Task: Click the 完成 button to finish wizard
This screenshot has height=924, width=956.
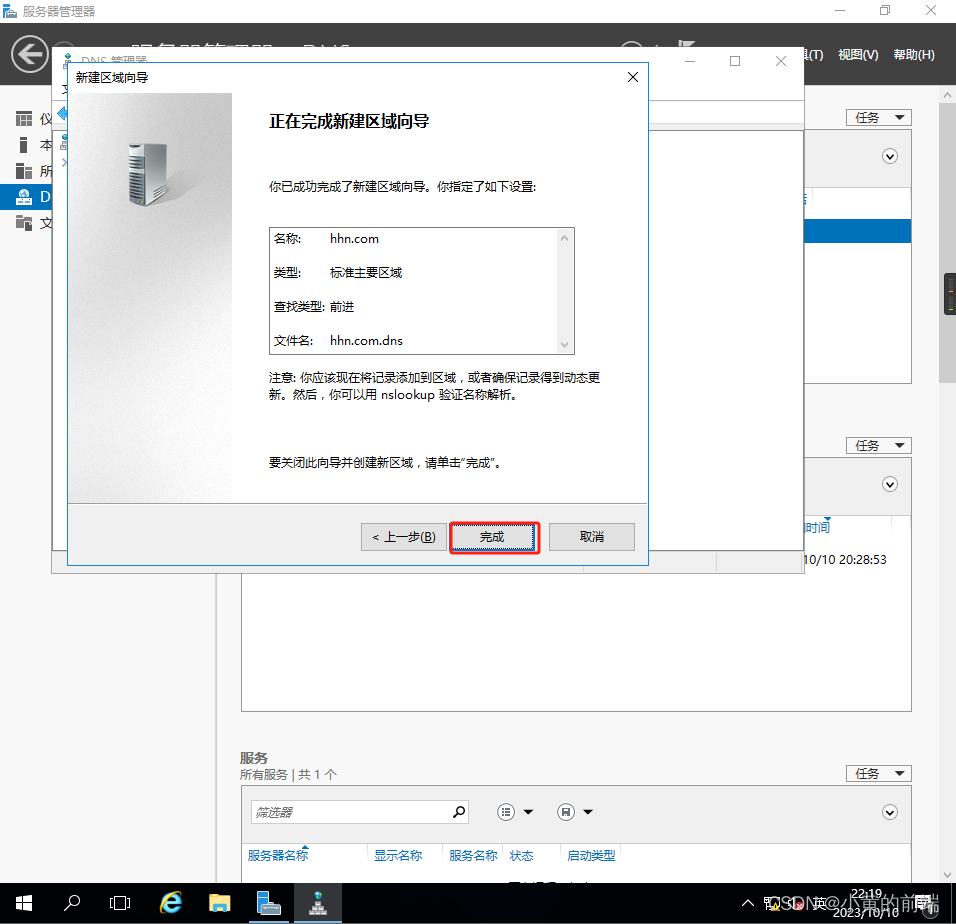Action: (494, 537)
